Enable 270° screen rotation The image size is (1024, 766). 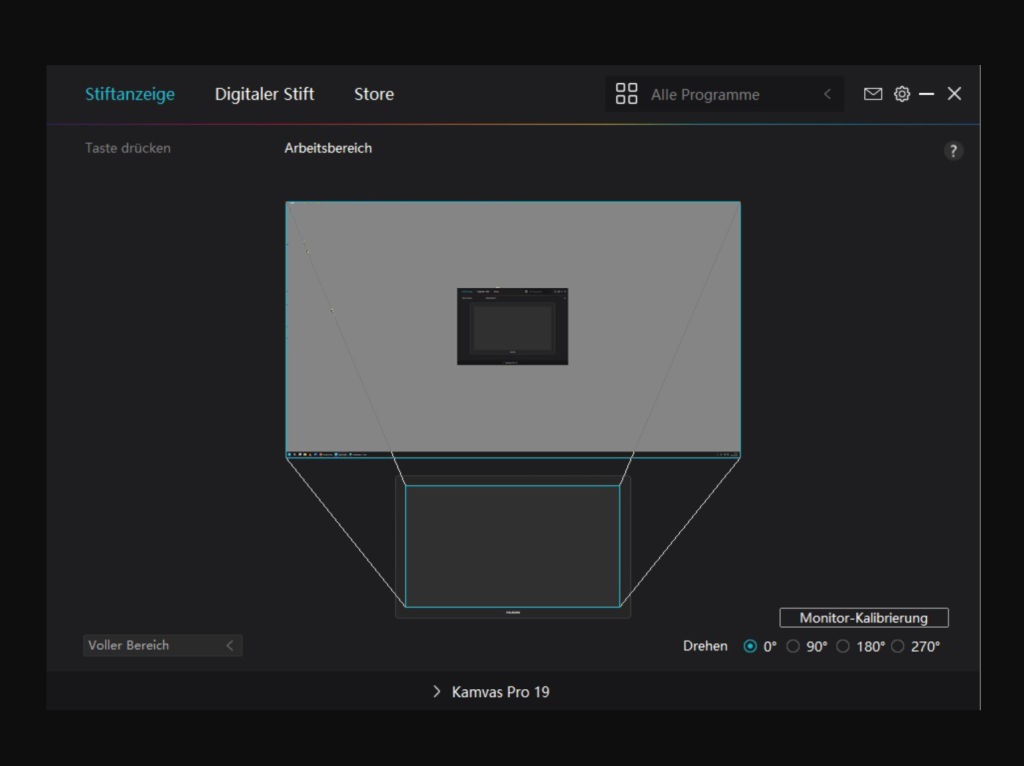pos(897,646)
